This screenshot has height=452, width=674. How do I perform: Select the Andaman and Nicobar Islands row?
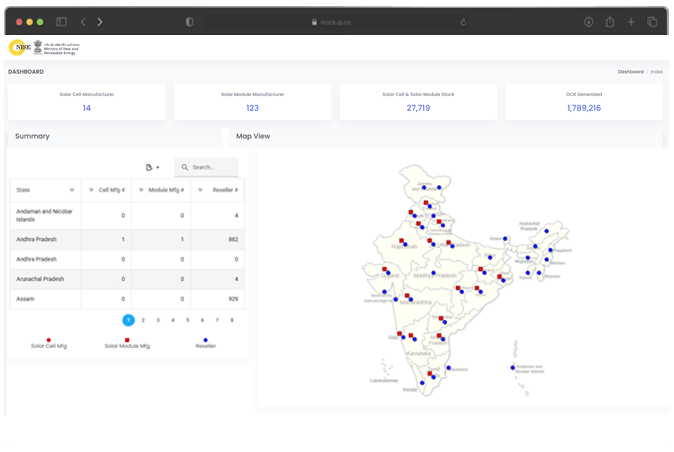(127, 215)
